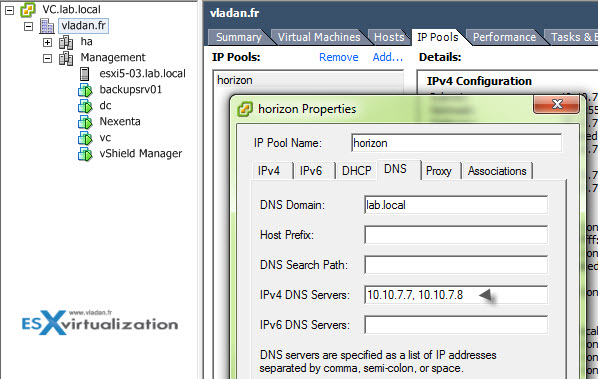This screenshot has height=379, width=598.
Task: Click the horizon Properties dialog title icon
Action: pyautogui.click(x=245, y=109)
